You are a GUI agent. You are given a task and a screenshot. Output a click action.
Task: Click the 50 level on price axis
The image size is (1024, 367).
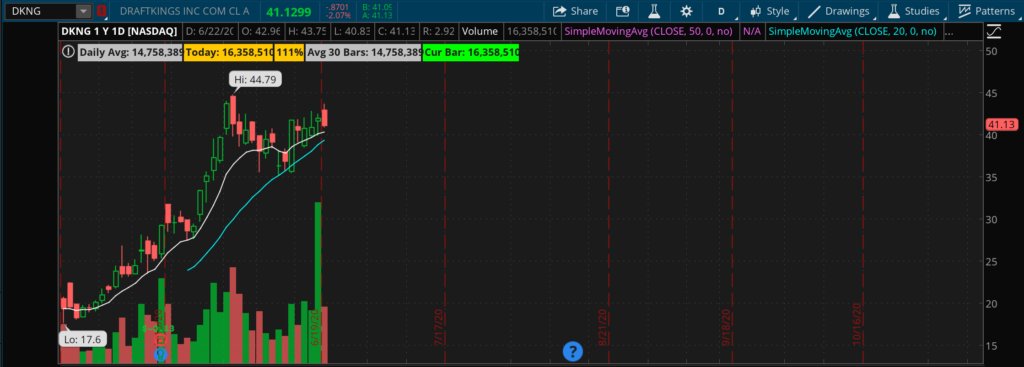[x=991, y=51]
